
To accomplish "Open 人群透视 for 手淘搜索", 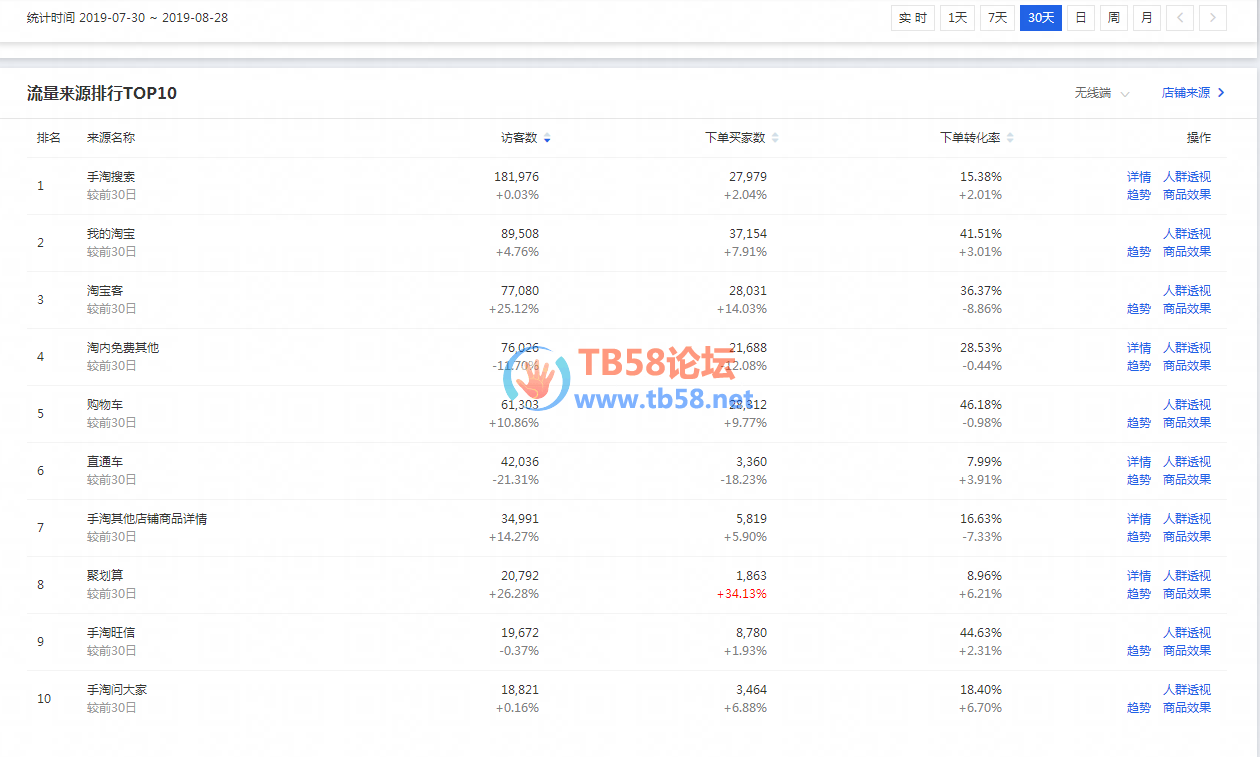I will tap(1187, 177).
